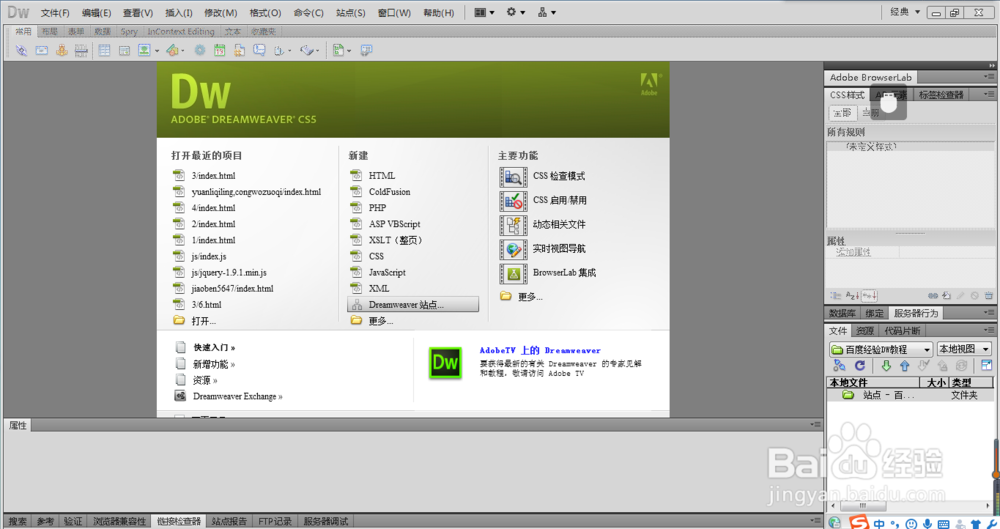Toggle Show Category View in CSS panel
The image size is (1000, 529).
(x=835, y=295)
